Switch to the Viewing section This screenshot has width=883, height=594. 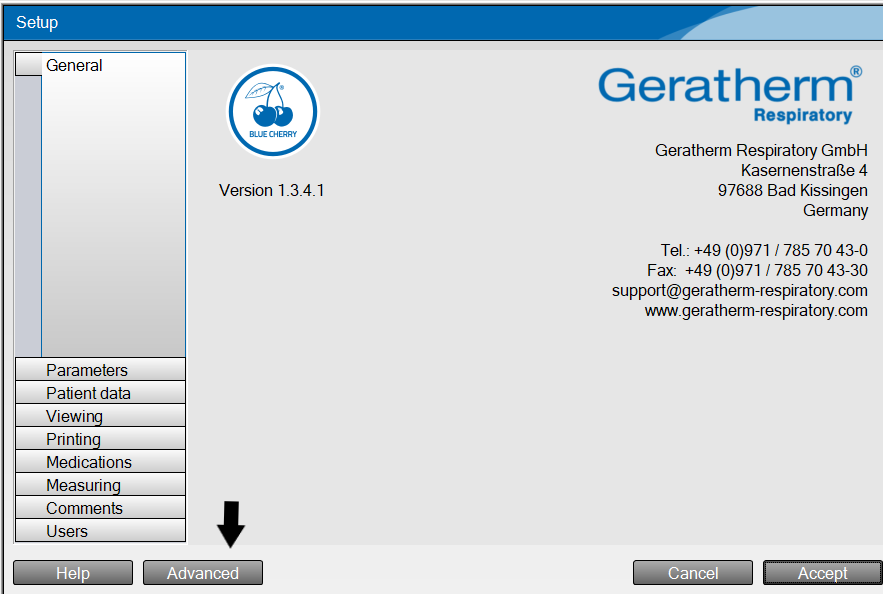(x=100, y=416)
